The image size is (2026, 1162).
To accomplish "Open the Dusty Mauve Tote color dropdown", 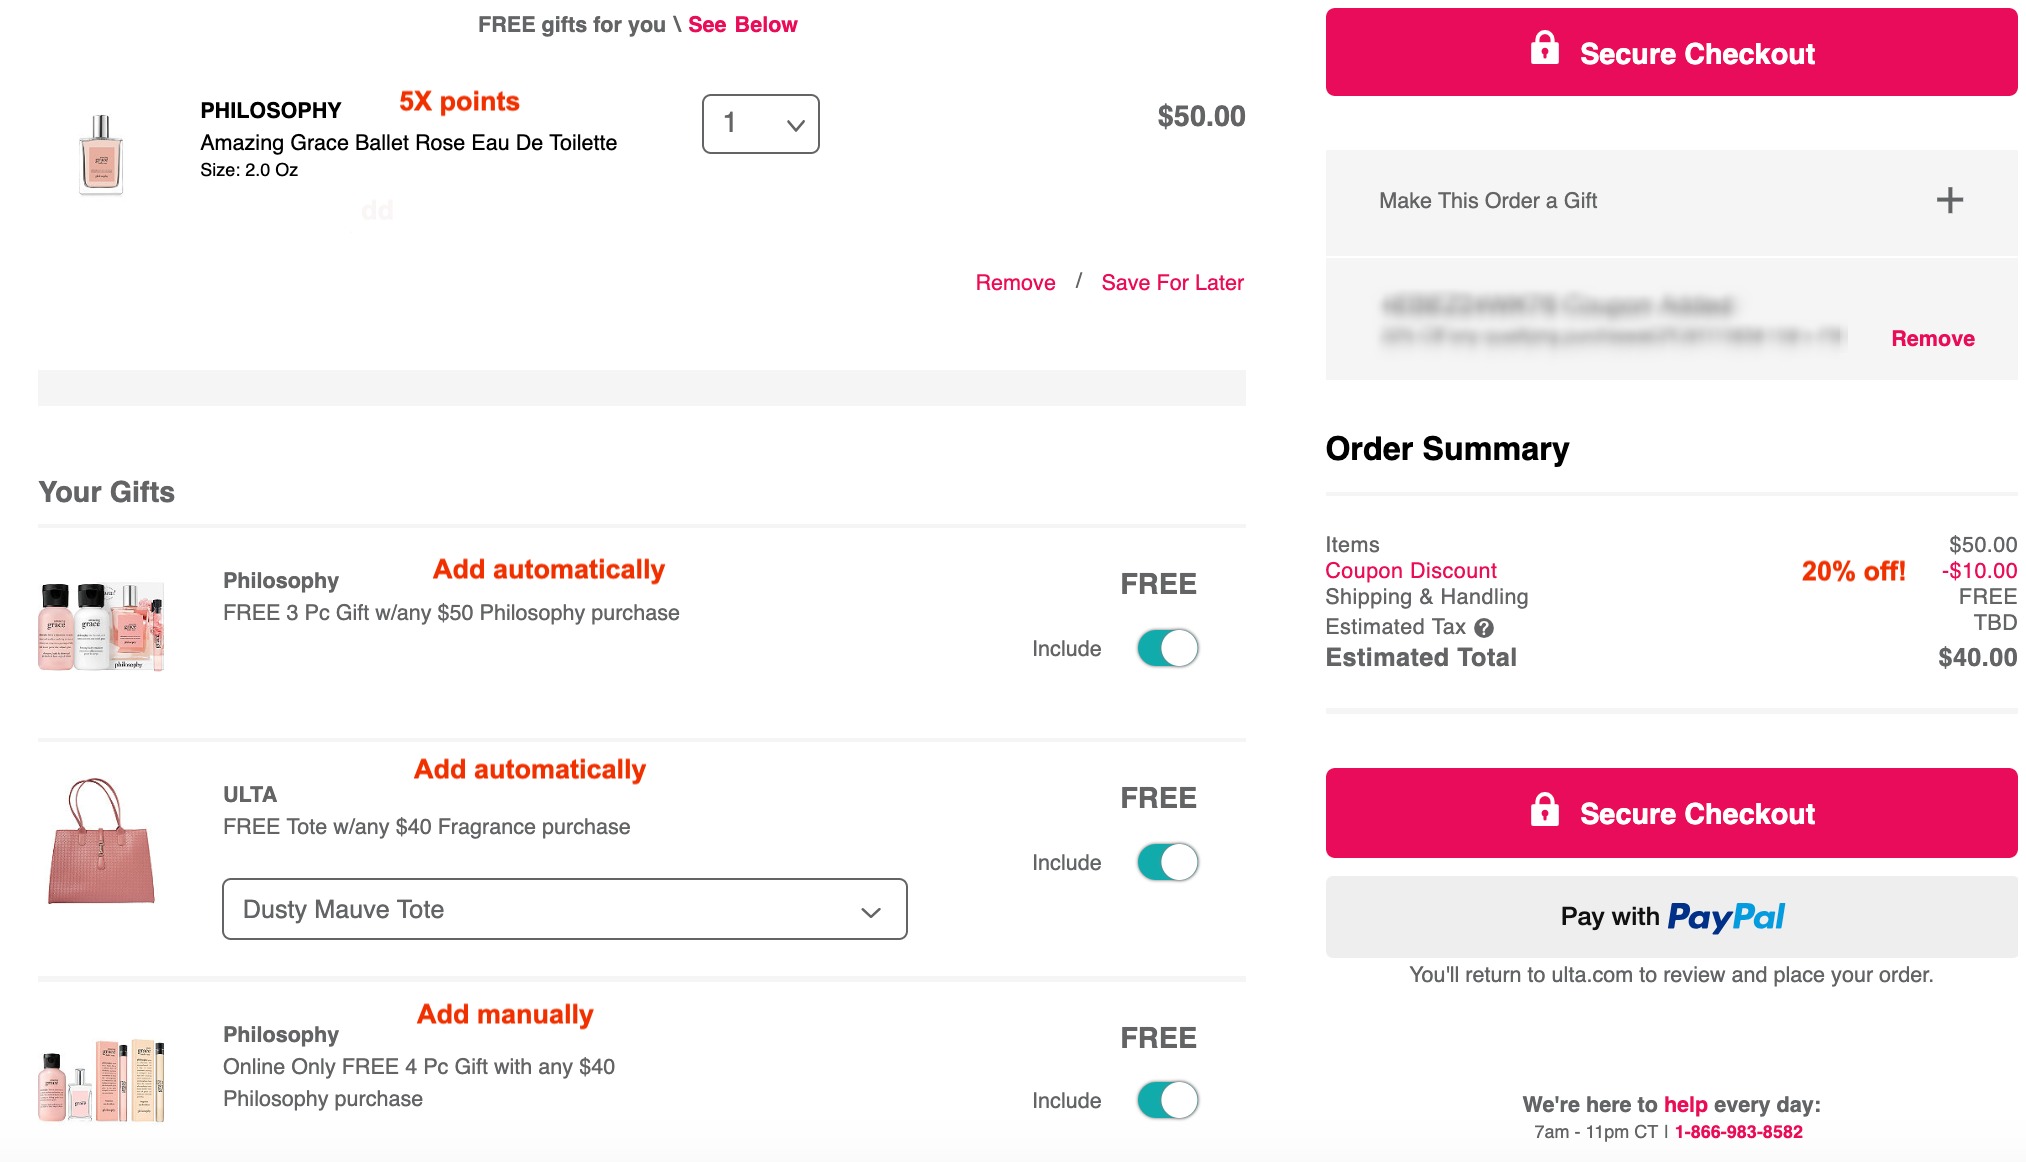I will (x=565, y=909).
